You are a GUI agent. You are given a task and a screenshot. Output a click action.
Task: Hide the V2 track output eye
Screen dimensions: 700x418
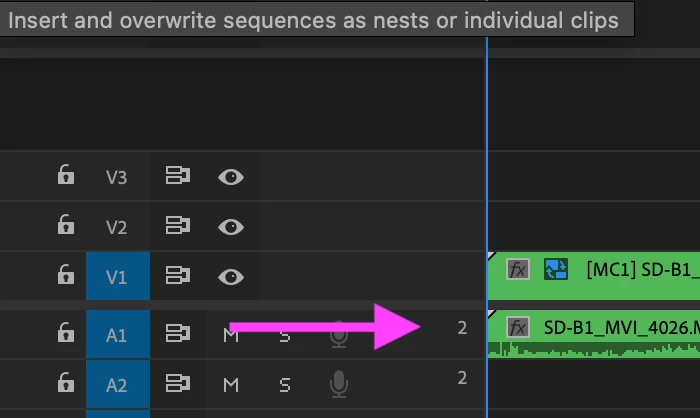(231, 226)
